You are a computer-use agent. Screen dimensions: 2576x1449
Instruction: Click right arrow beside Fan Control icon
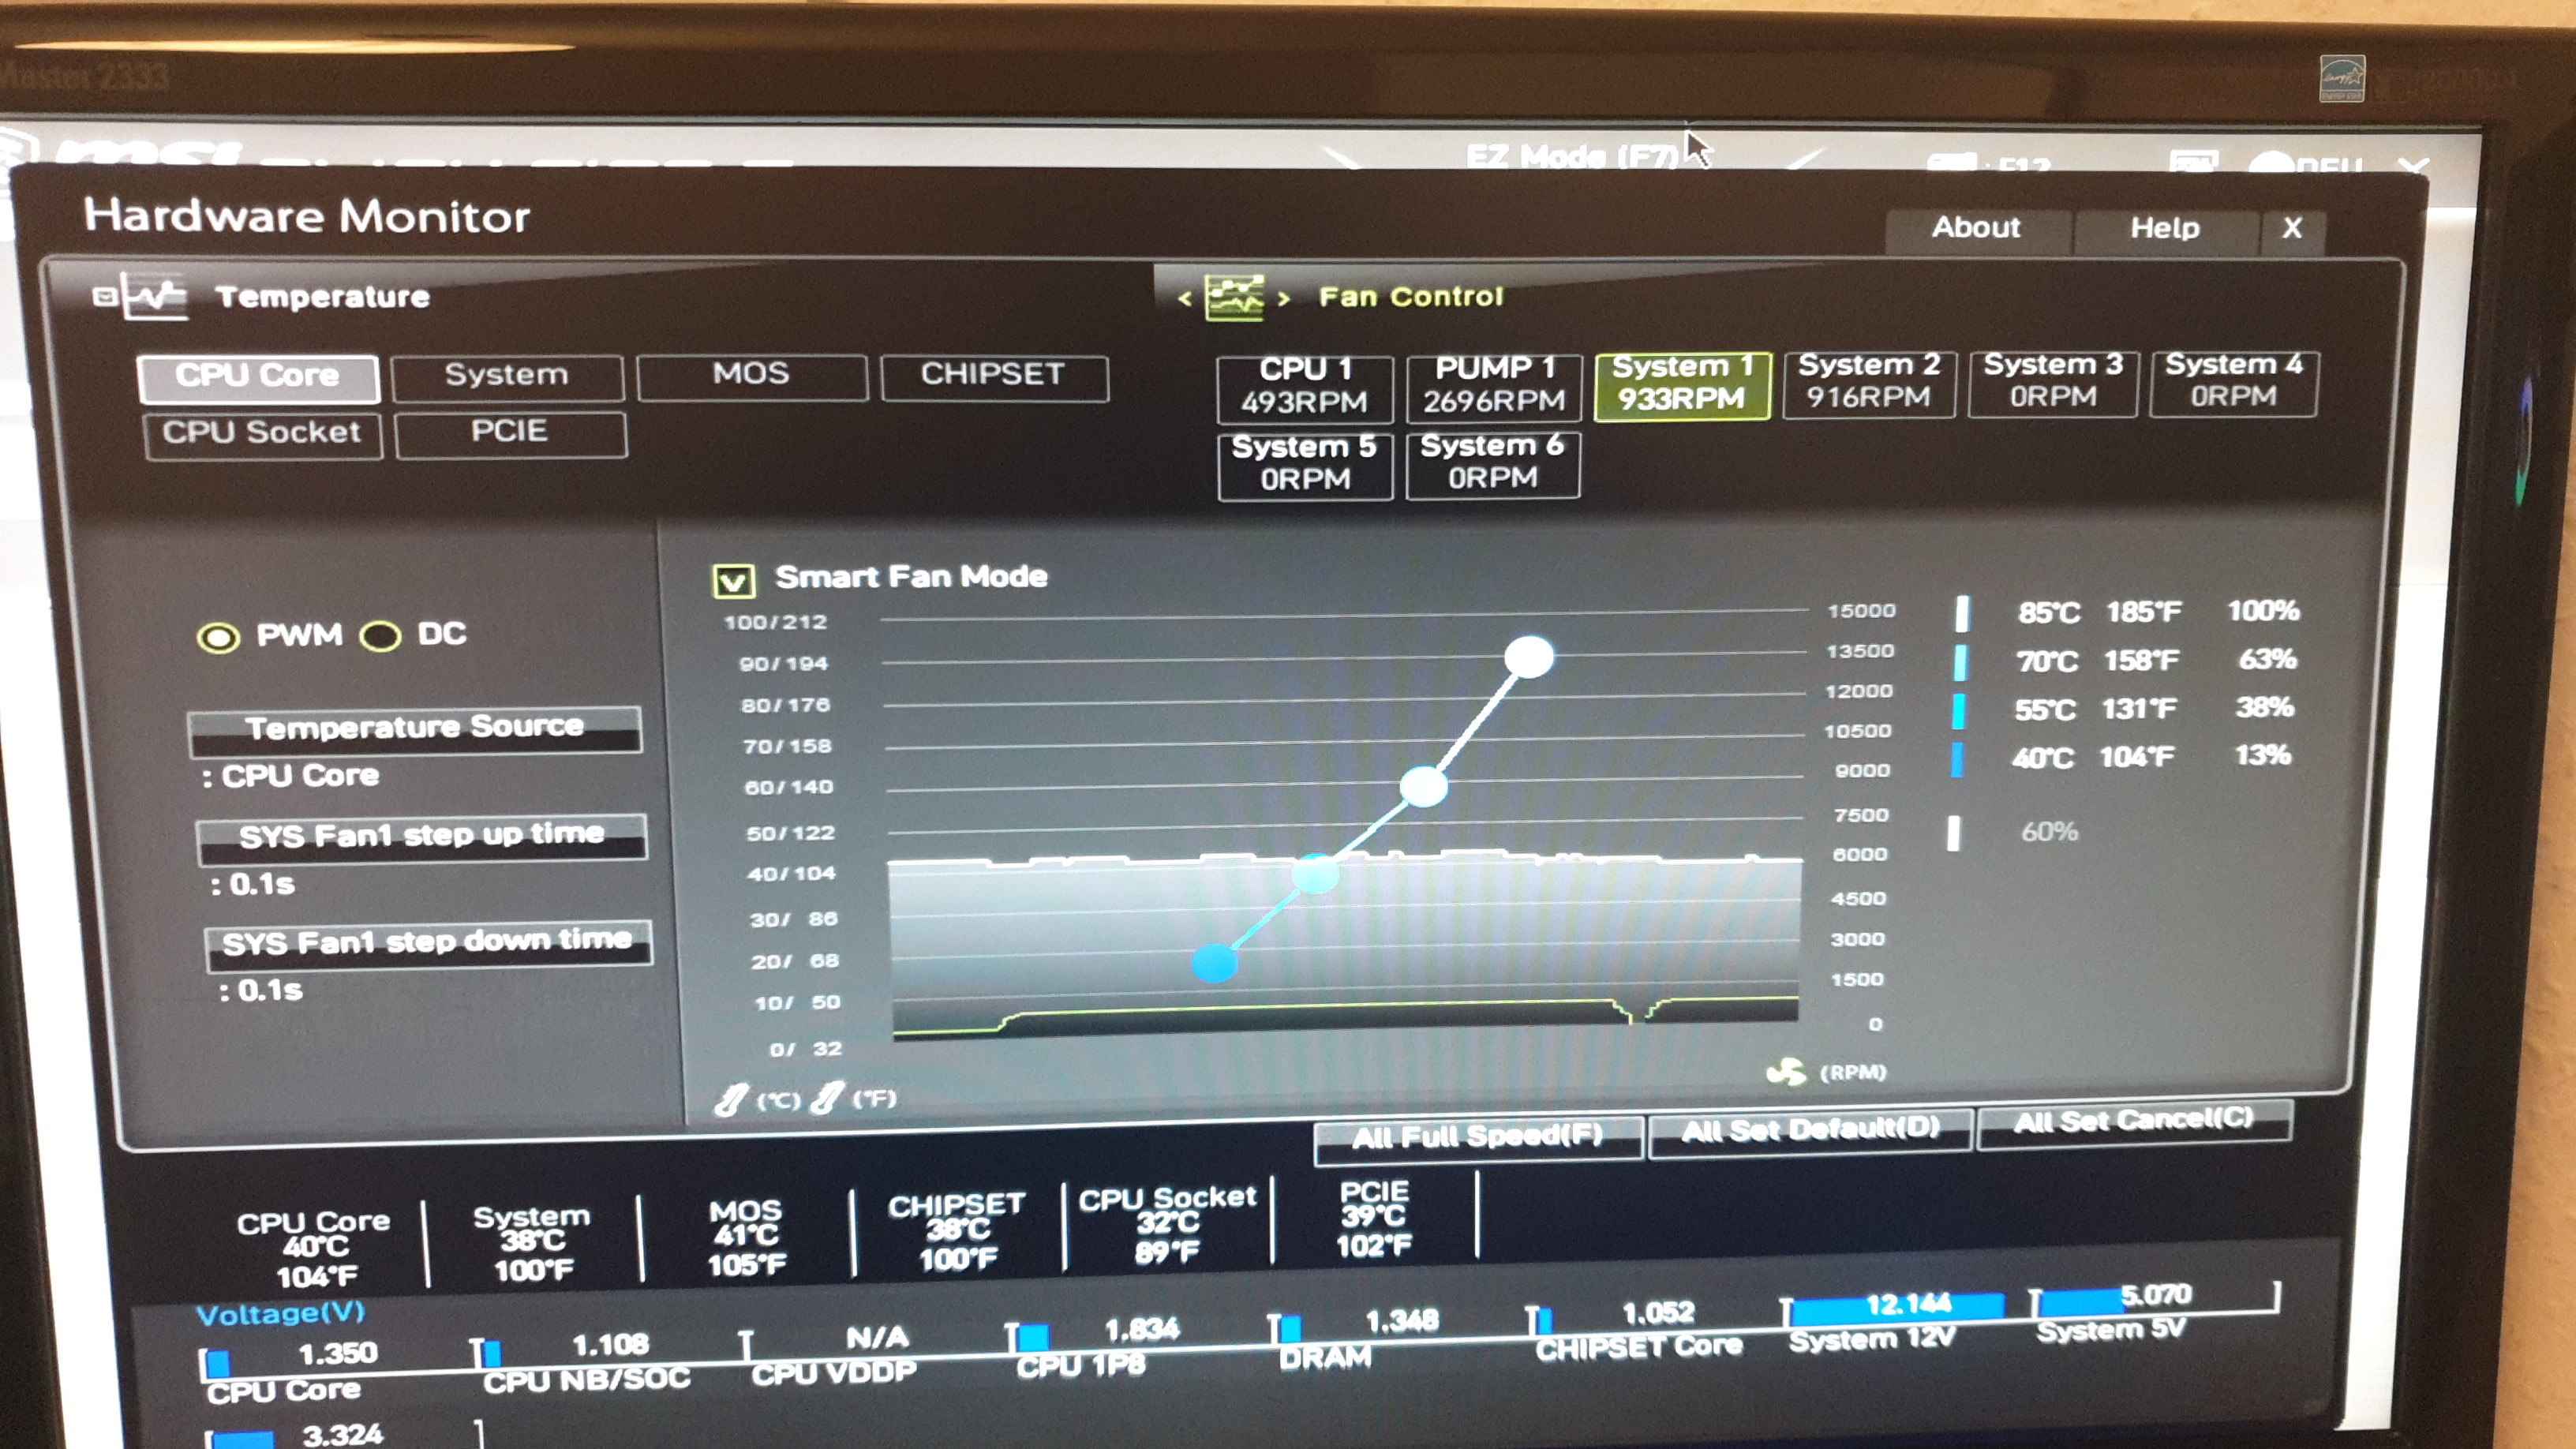[x=1283, y=298]
